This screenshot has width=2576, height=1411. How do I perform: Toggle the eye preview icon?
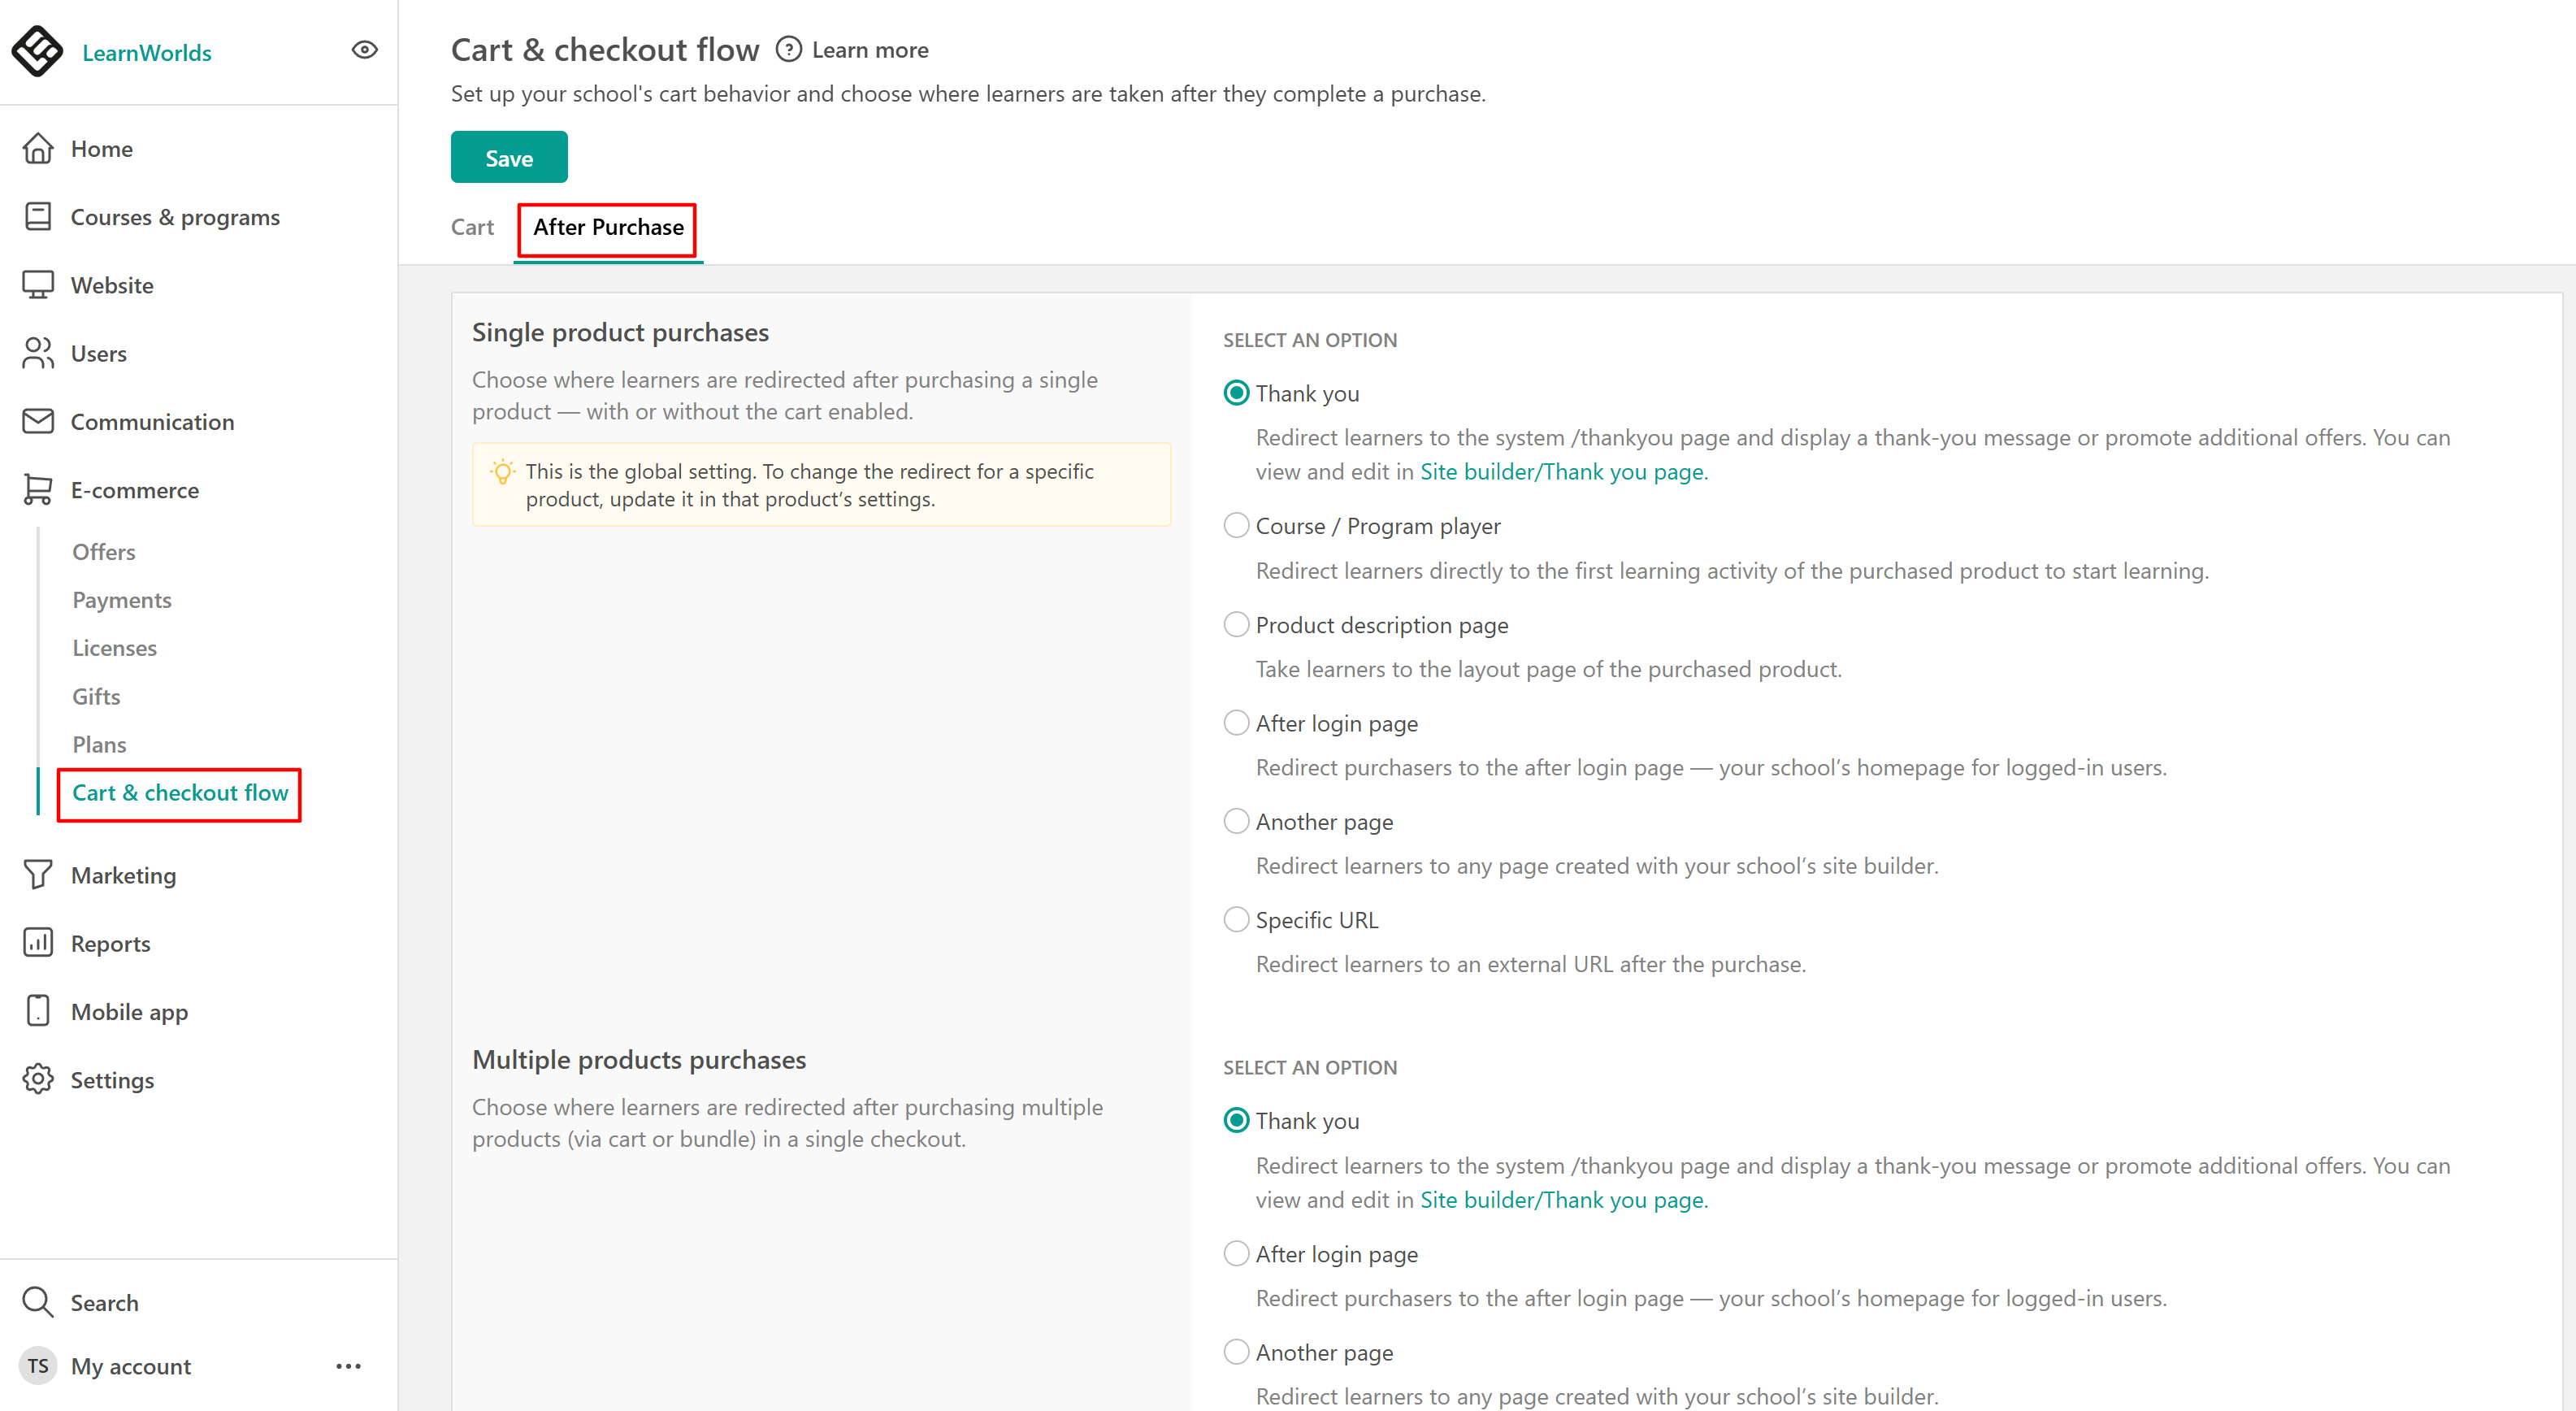pyautogui.click(x=365, y=50)
